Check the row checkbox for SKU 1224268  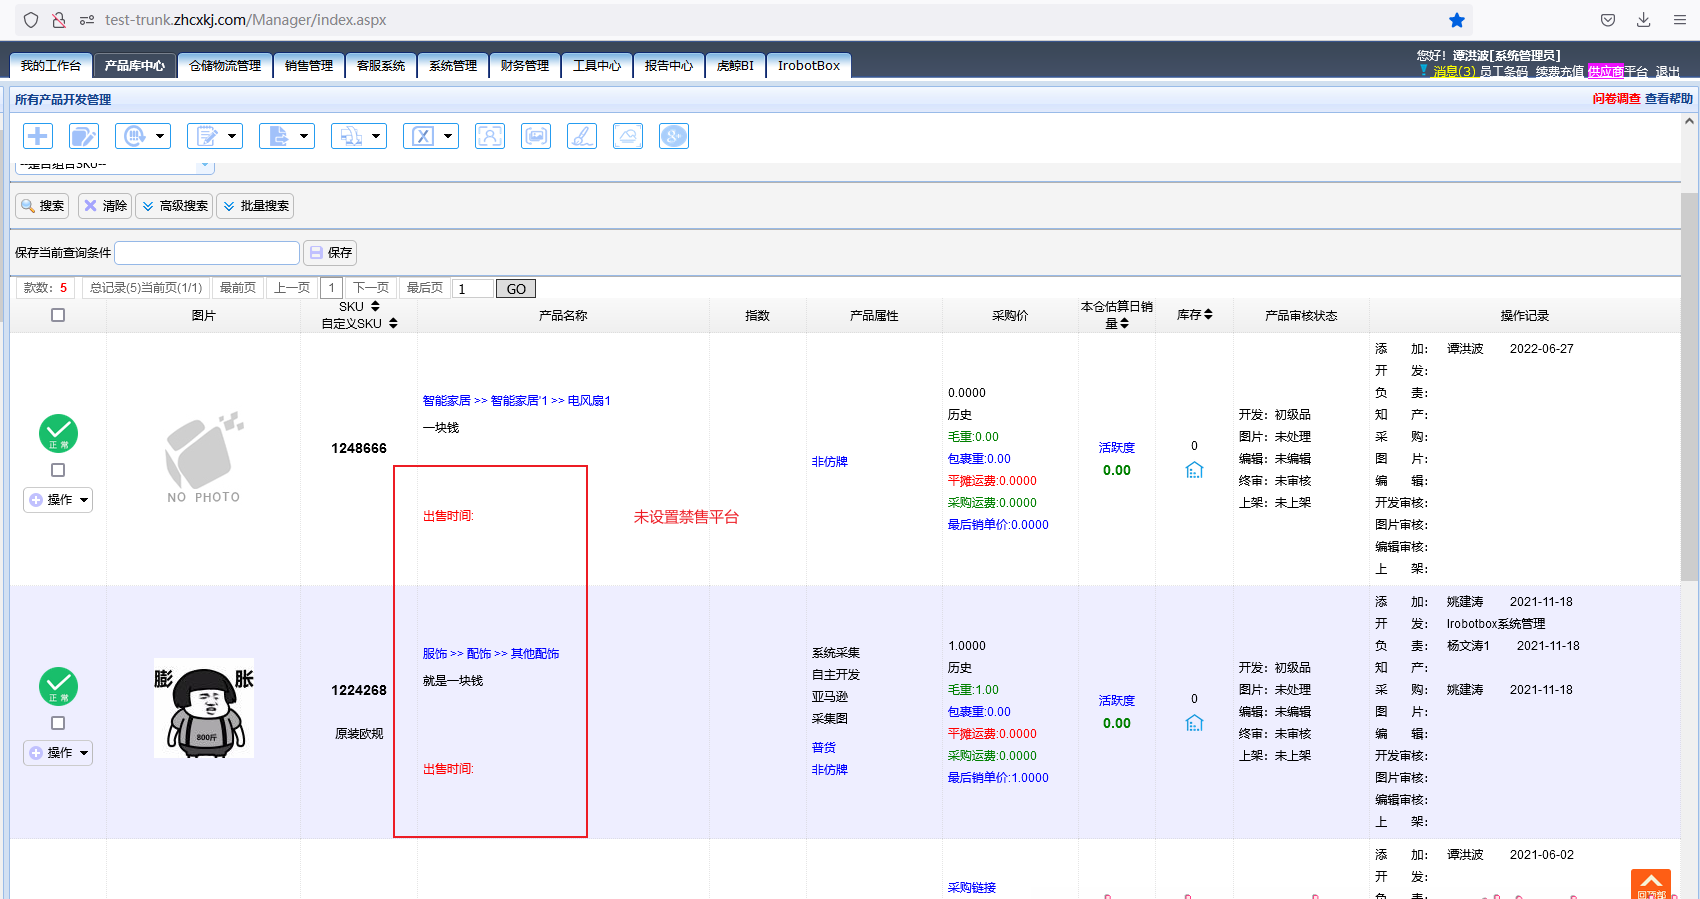[58, 723]
